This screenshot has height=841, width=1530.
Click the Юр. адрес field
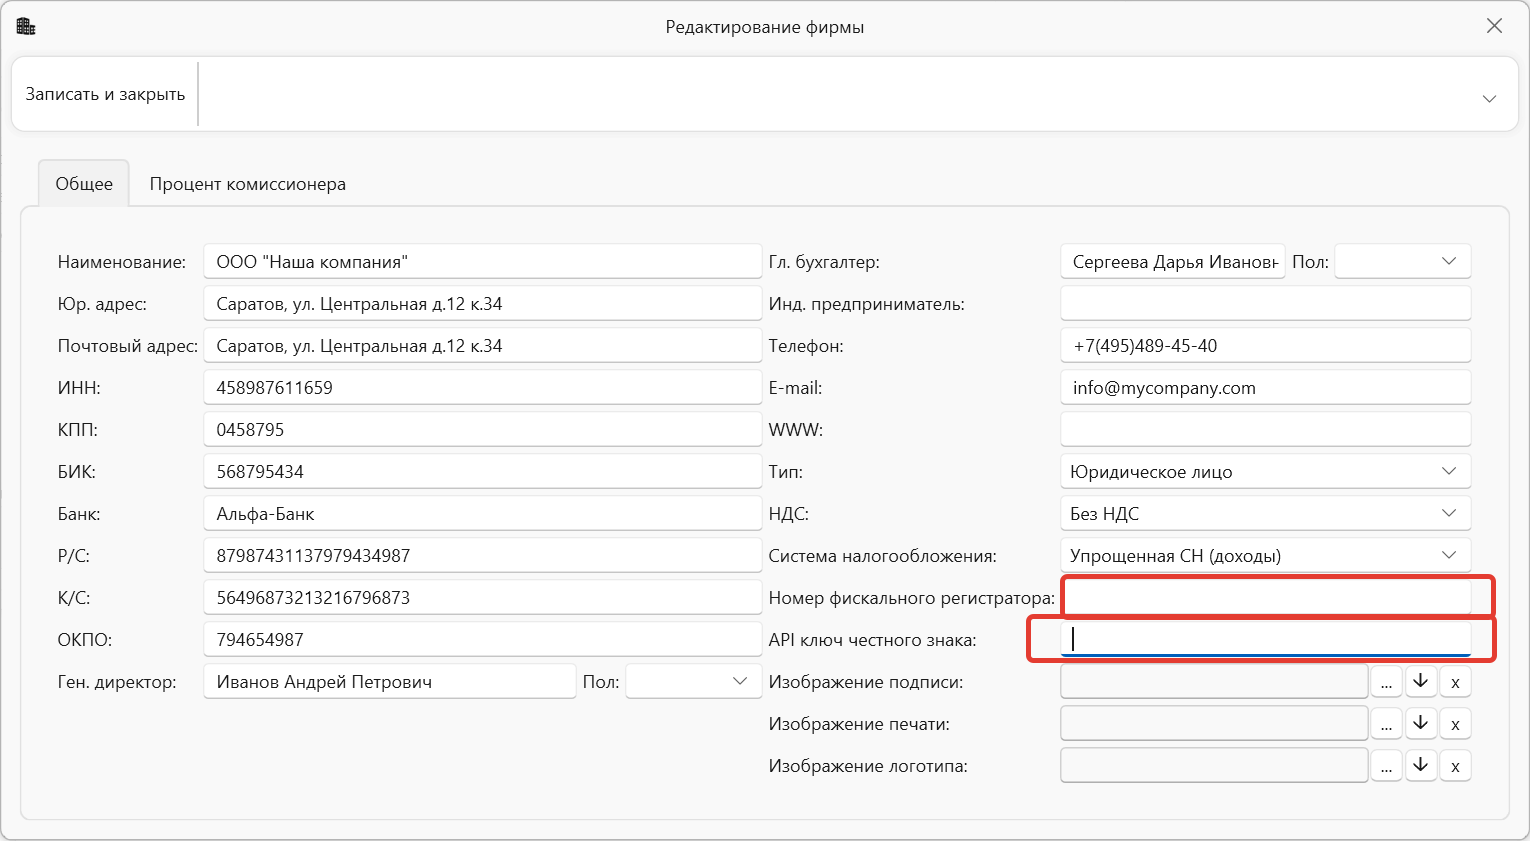[x=482, y=303]
